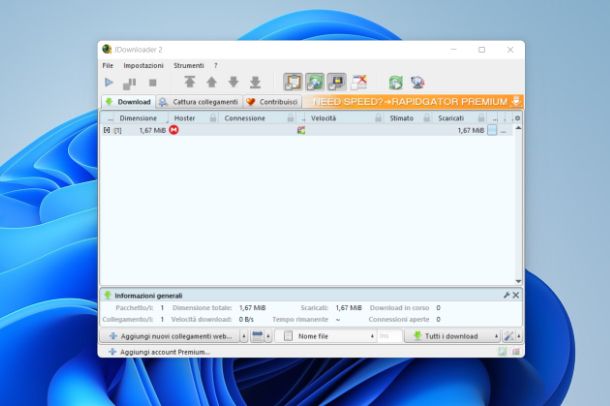
Task: Click the update check globe icon
Action: tap(417, 82)
